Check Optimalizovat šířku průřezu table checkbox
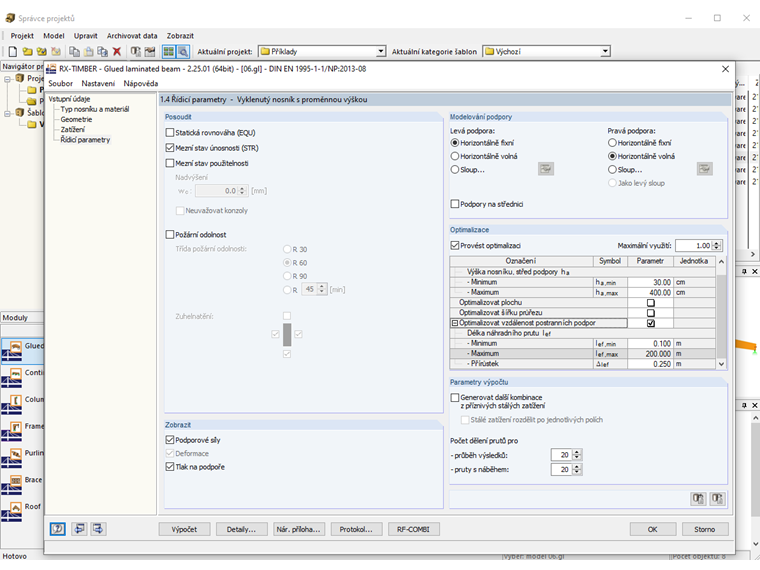The height and width of the screenshot is (570, 760). [x=650, y=313]
